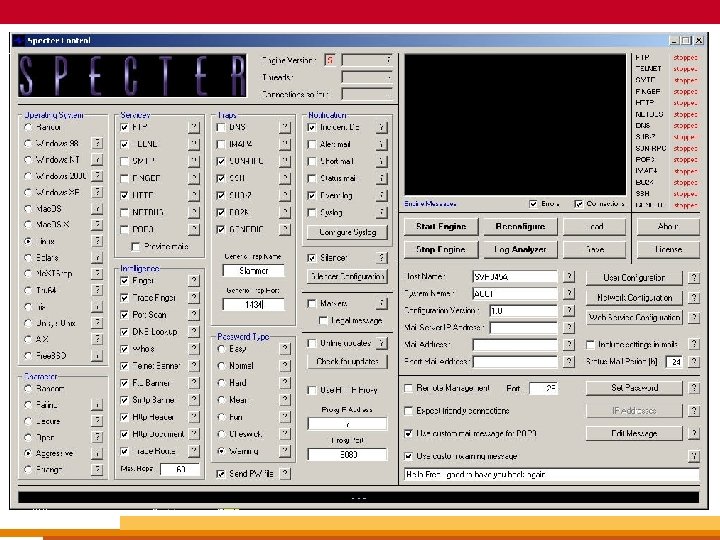Image resolution: width=720 pixels, height=540 pixels.
Task: Open help for the BO2K trap
Action: click(x=285, y=212)
